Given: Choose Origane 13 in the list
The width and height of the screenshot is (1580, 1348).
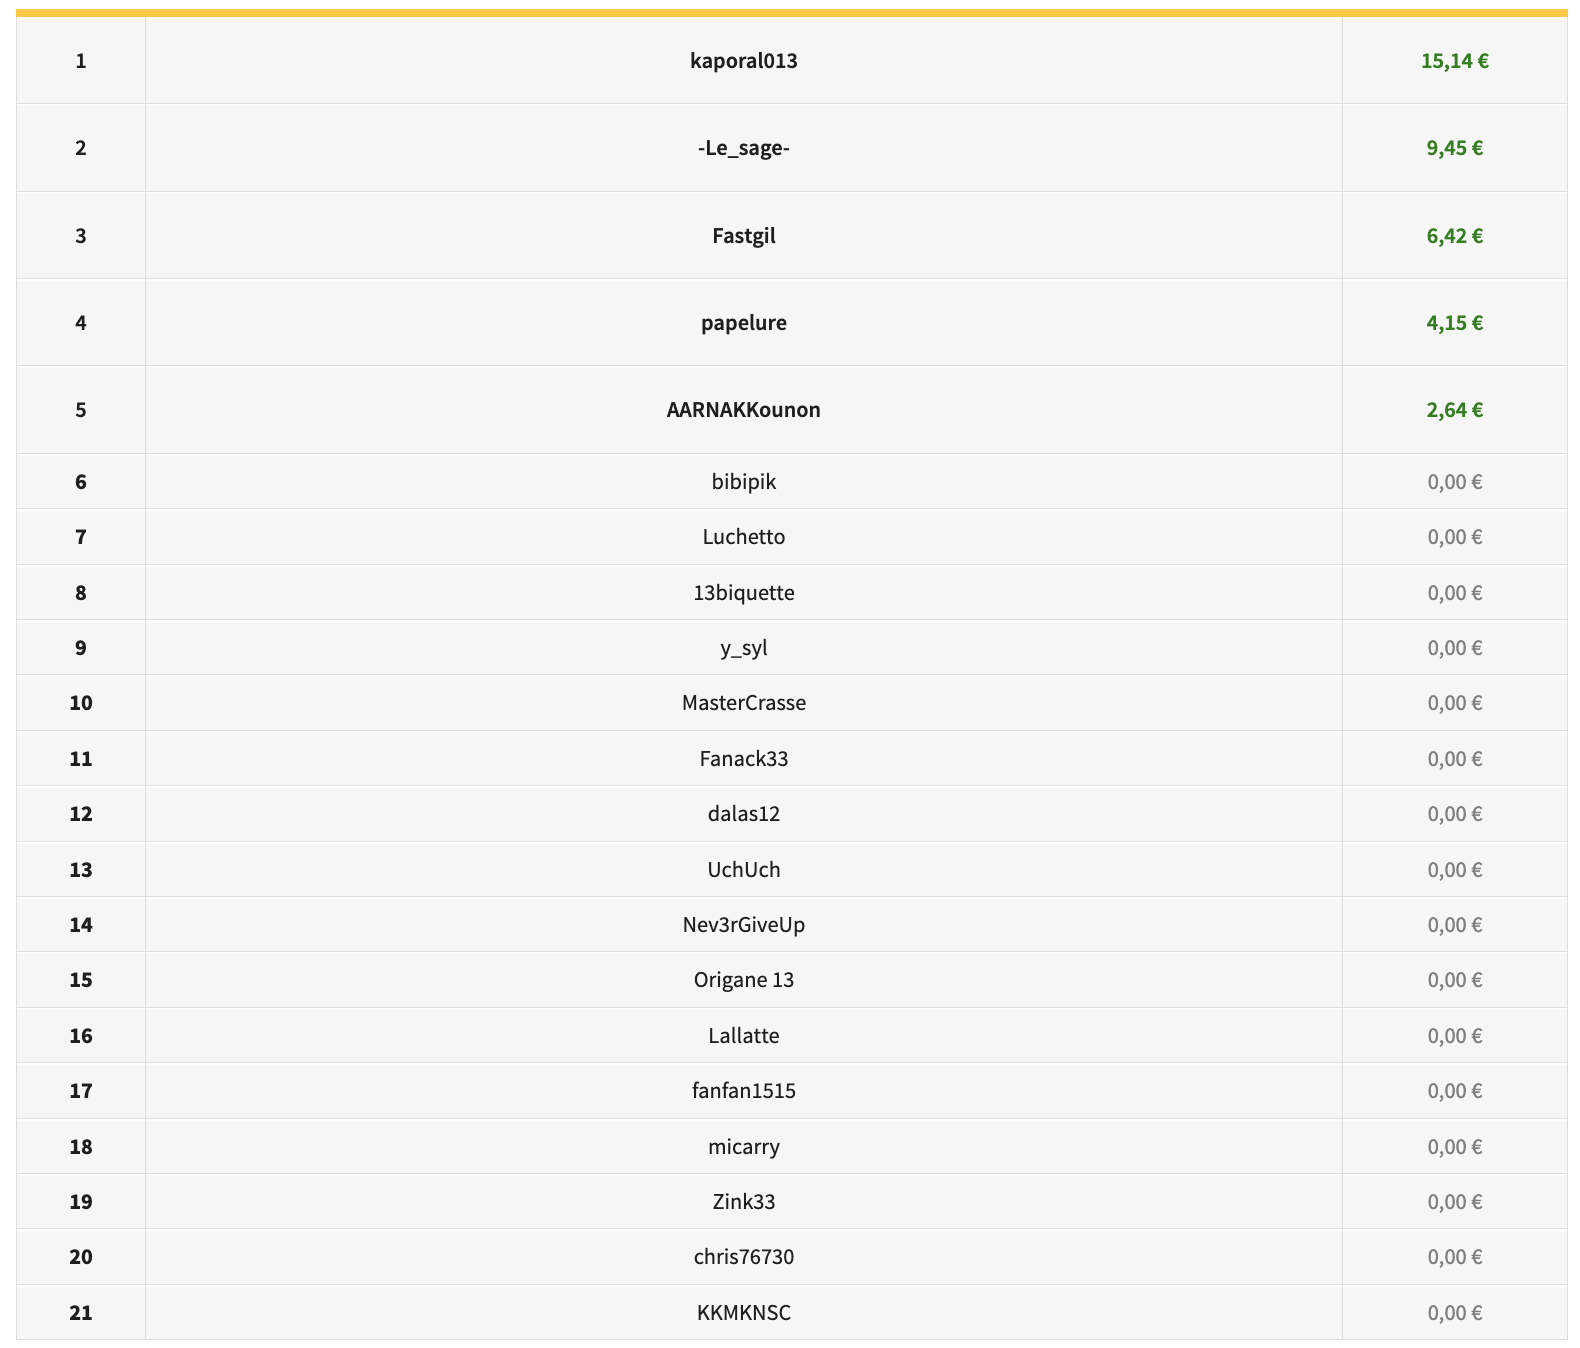Looking at the screenshot, I should pyautogui.click(x=743, y=980).
